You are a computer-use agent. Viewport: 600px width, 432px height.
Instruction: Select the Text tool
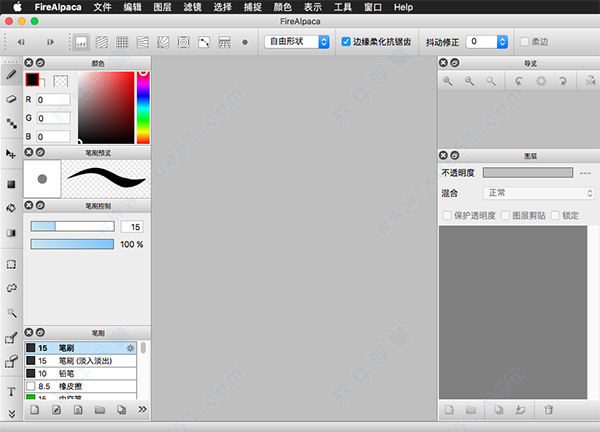click(x=11, y=391)
